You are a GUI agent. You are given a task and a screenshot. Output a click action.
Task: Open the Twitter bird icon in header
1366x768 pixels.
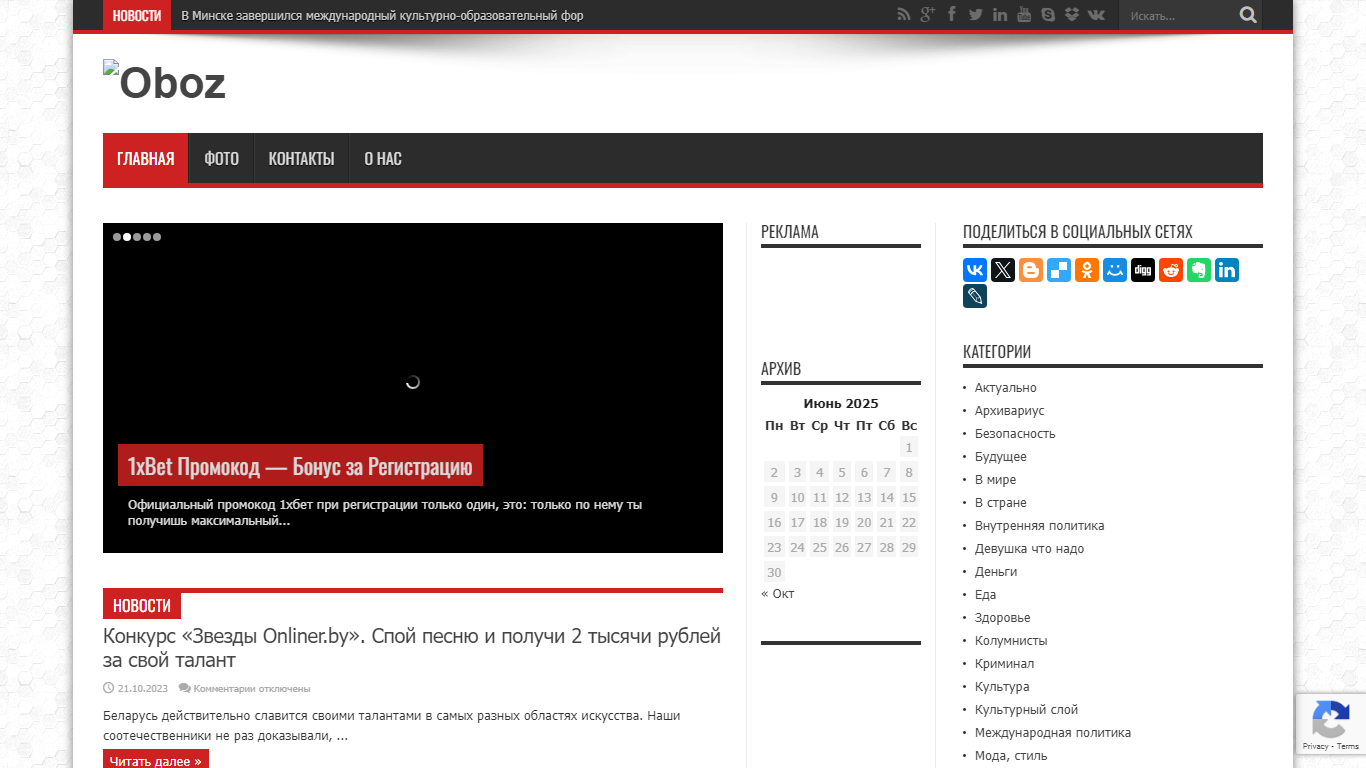coord(976,14)
